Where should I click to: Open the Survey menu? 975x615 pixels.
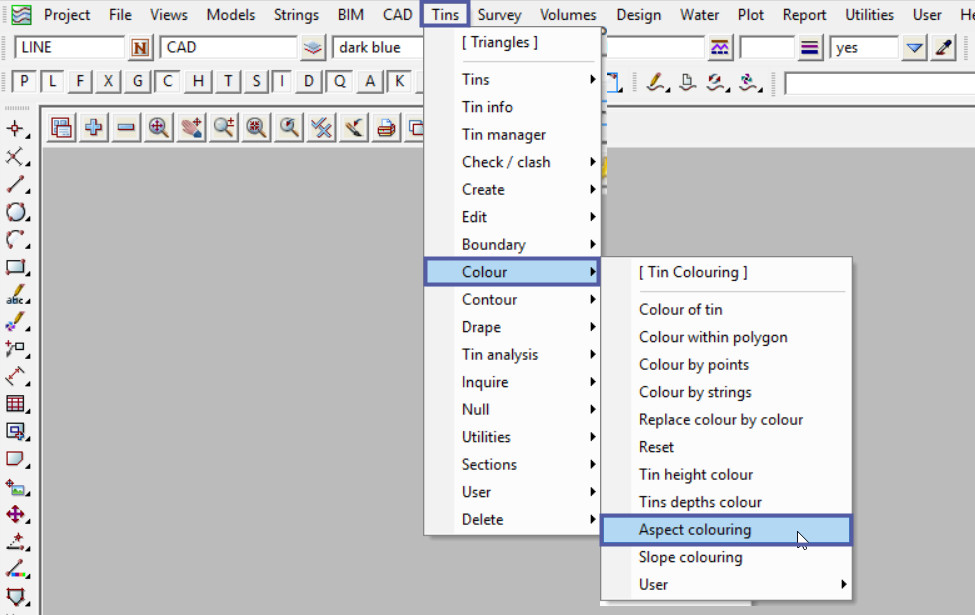499,15
